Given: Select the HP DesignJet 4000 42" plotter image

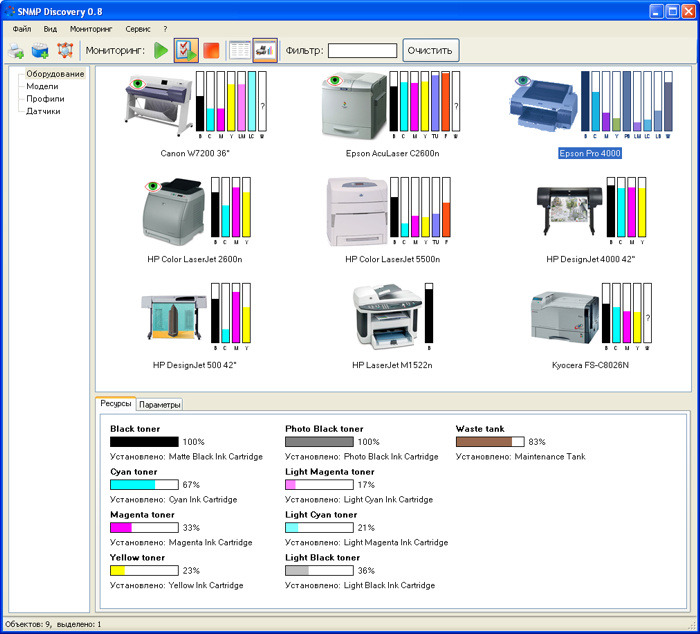Looking at the screenshot, I should click(569, 210).
